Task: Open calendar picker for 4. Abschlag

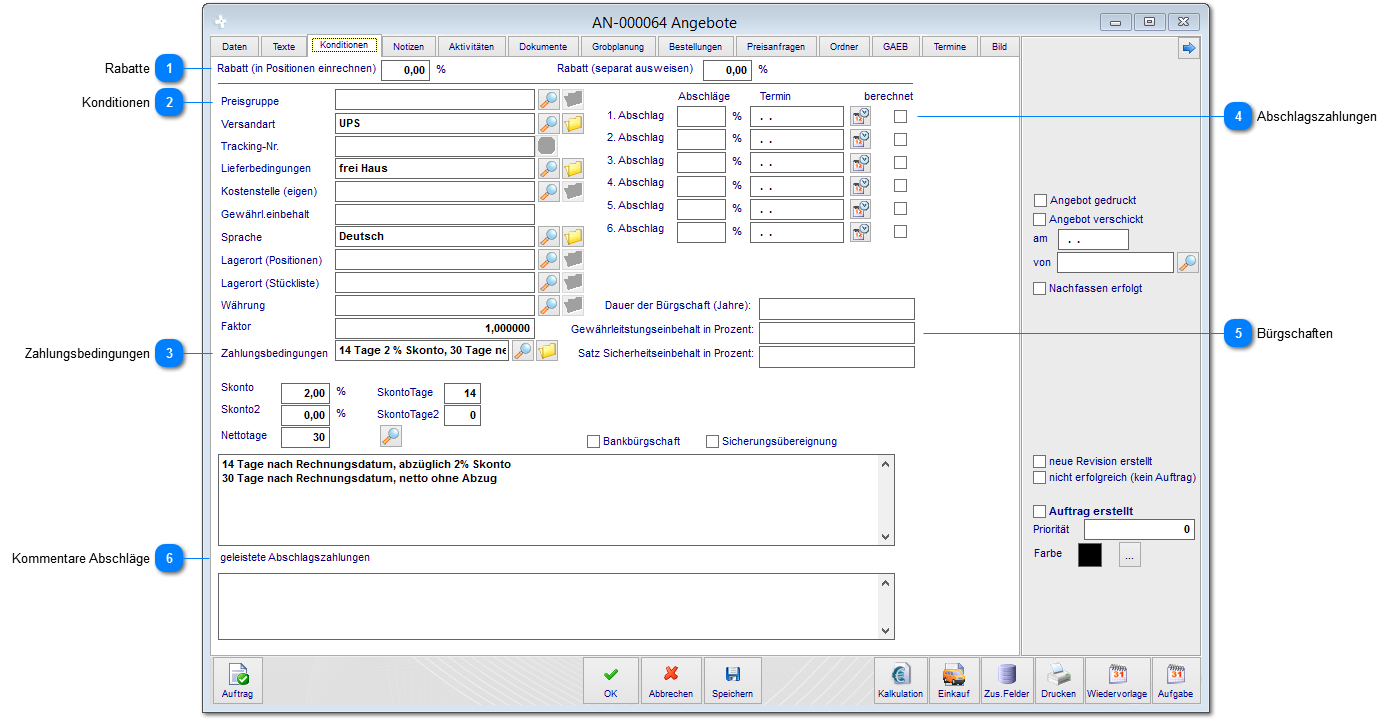Action: 860,185
